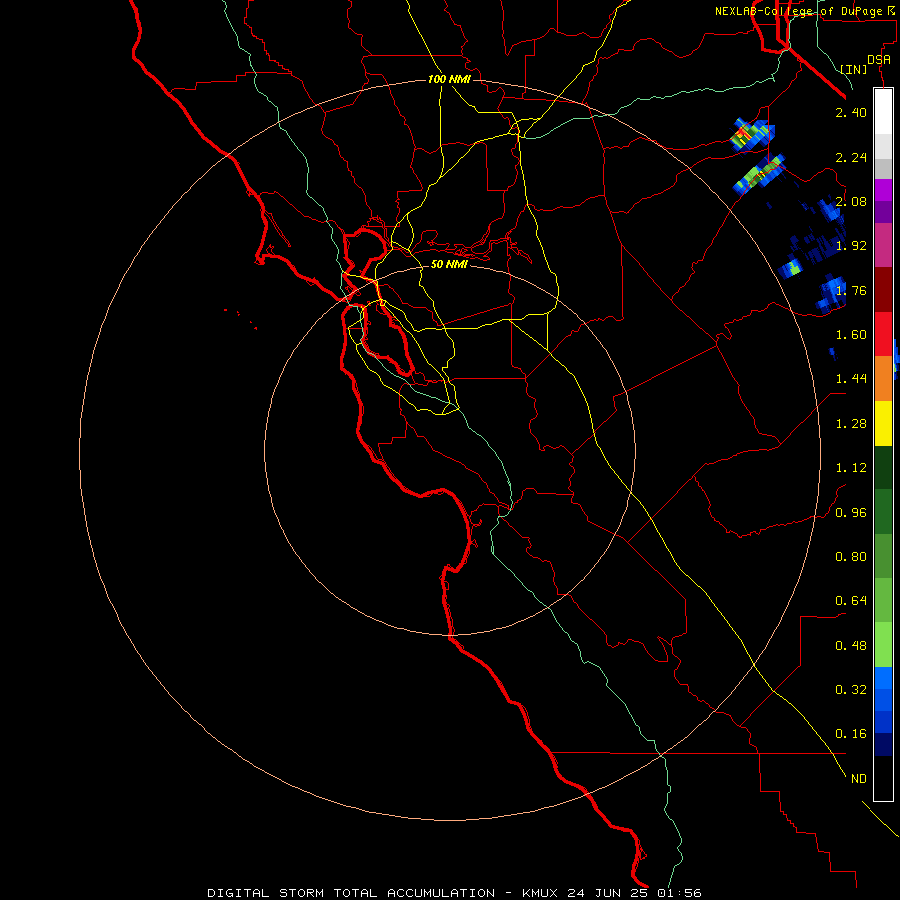Select the yellow legend color swatch
Screen dimensions: 900x900
click(883, 424)
